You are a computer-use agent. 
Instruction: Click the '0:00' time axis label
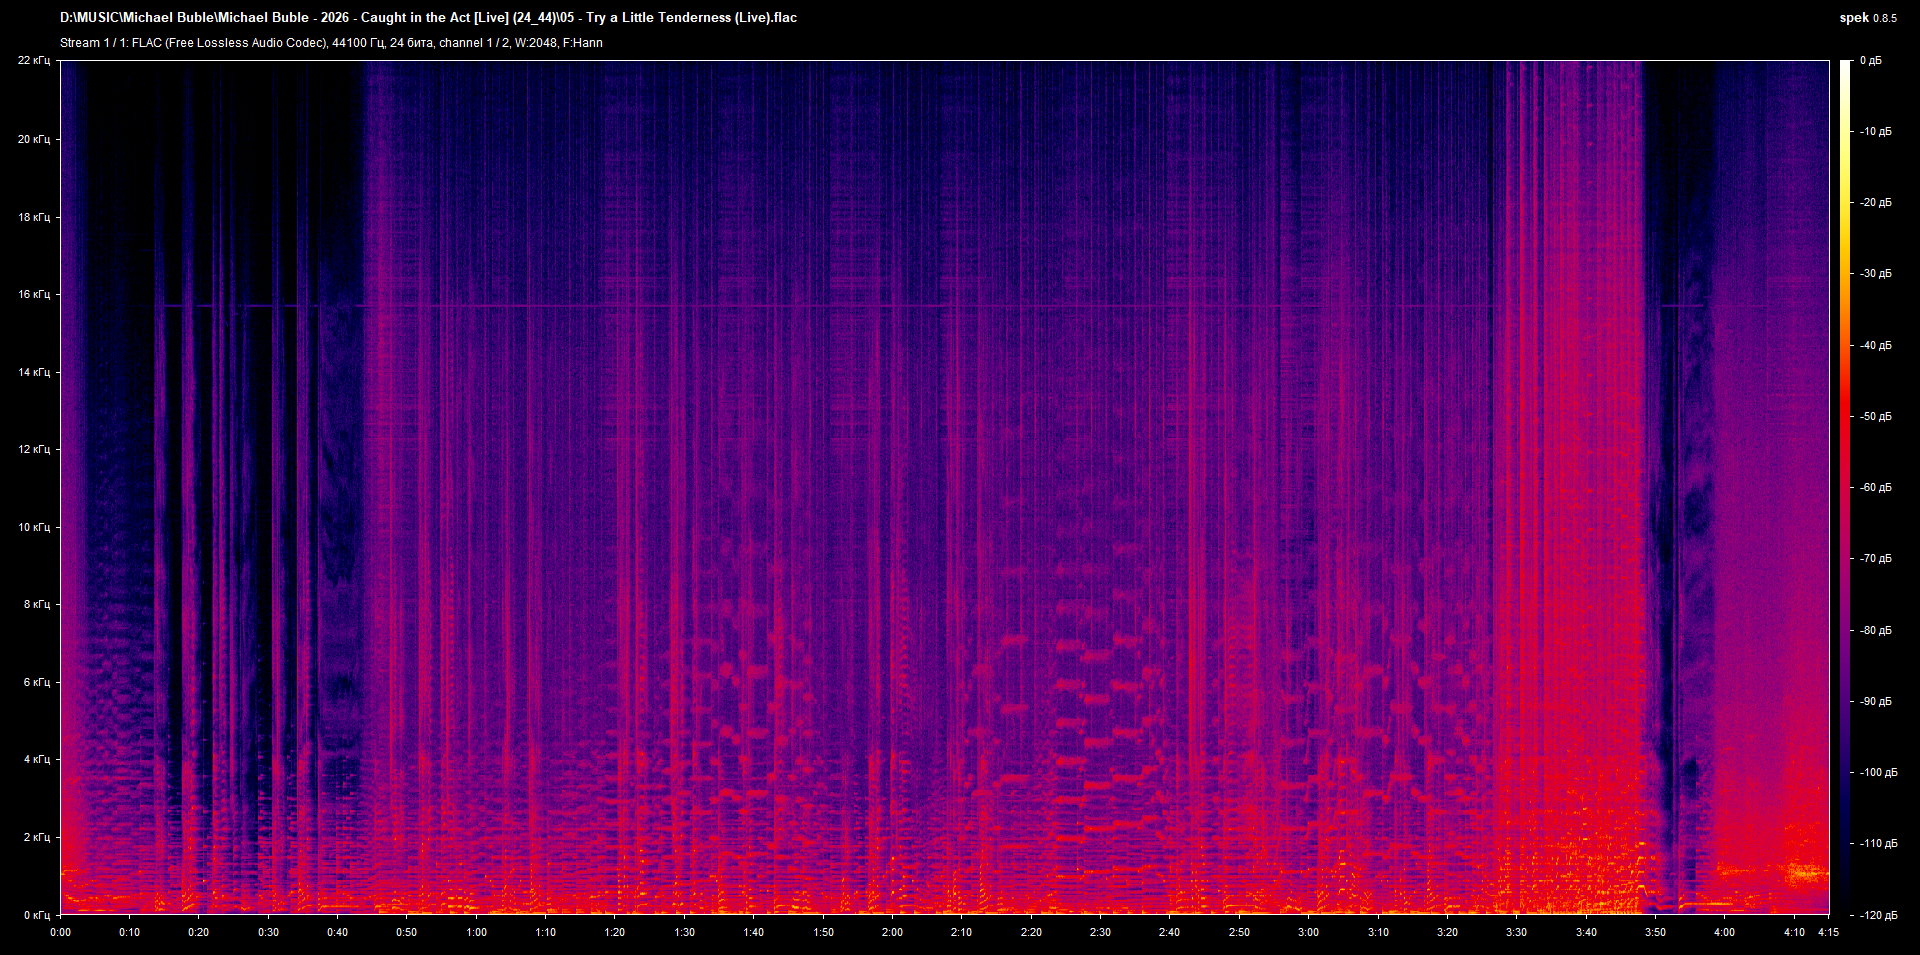point(61,932)
